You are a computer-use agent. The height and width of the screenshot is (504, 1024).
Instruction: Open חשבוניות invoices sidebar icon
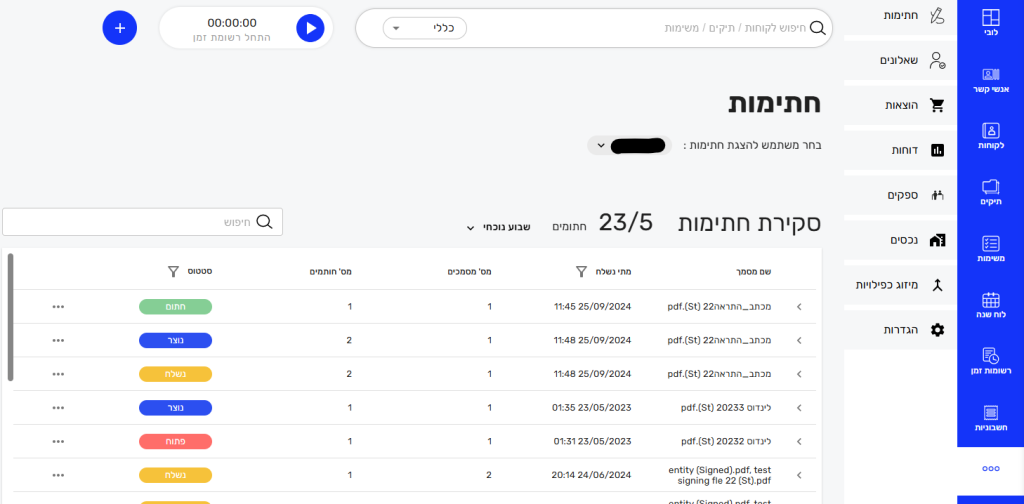coord(990,417)
